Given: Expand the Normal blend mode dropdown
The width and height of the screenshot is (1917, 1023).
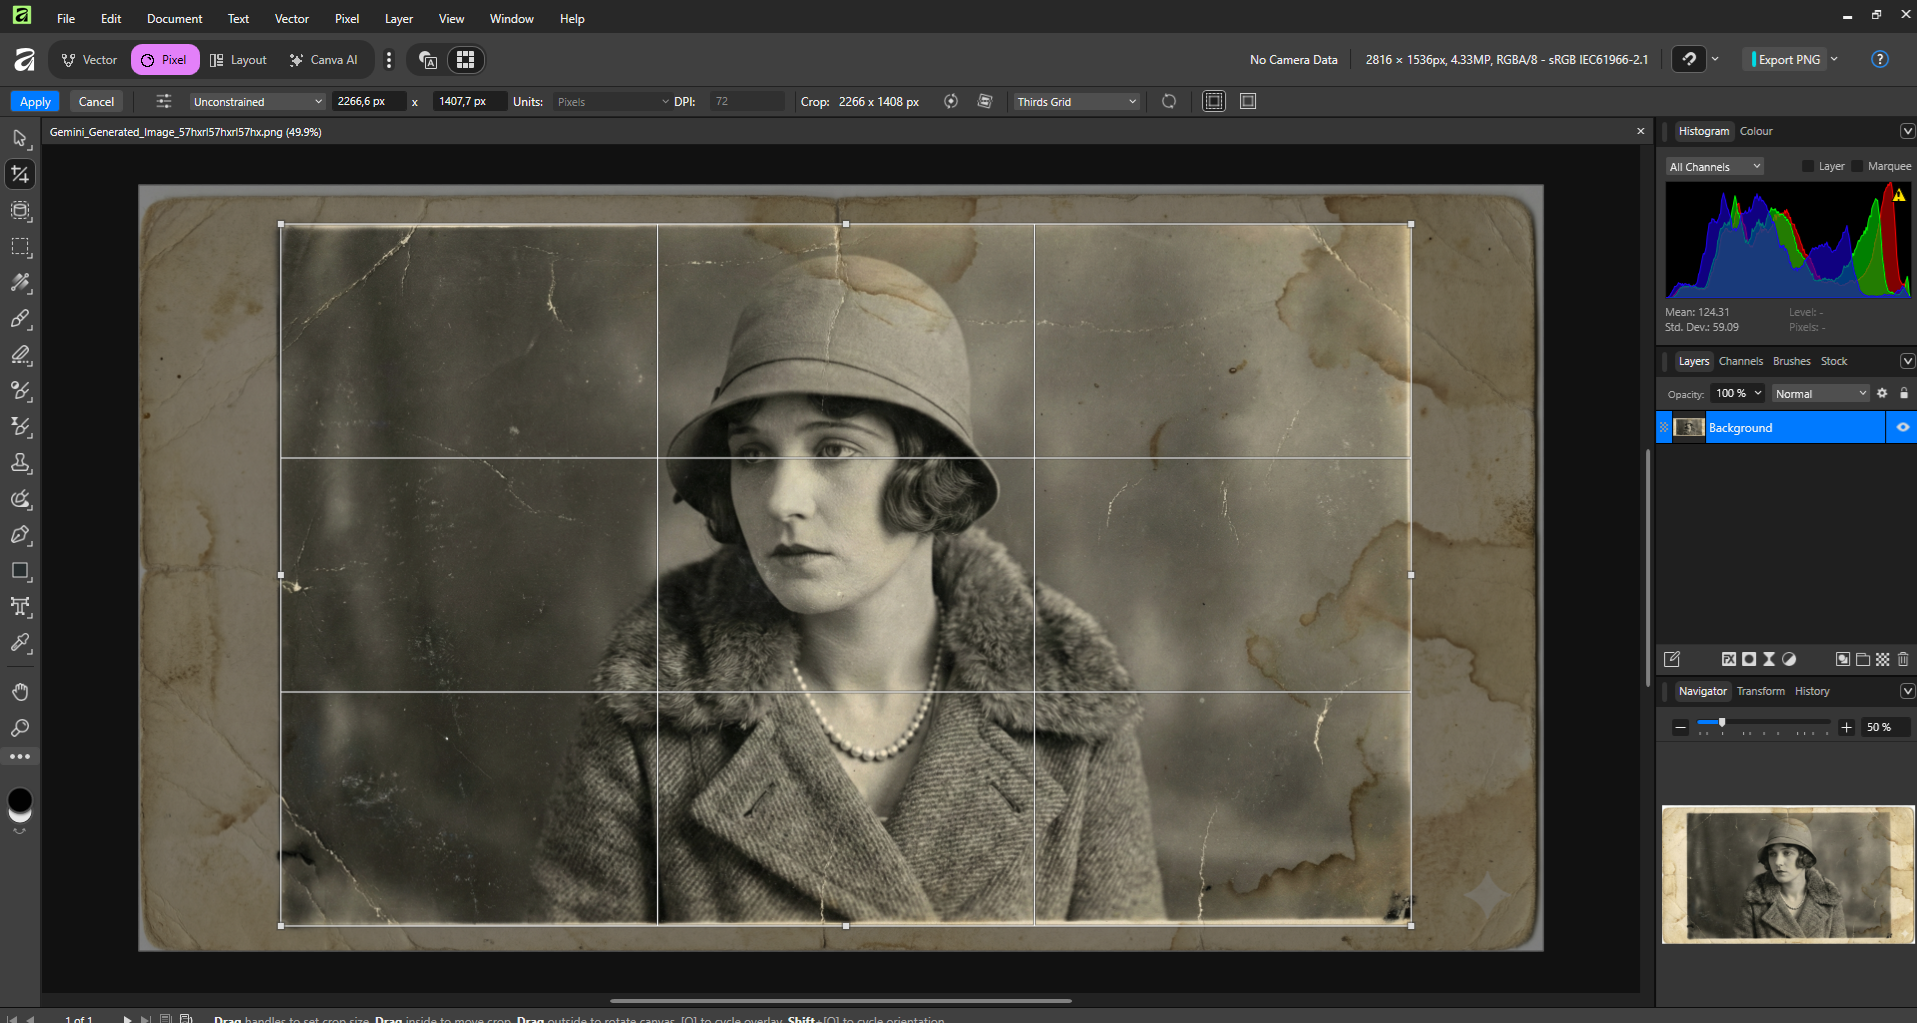Looking at the screenshot, I should click(1820, 394).
